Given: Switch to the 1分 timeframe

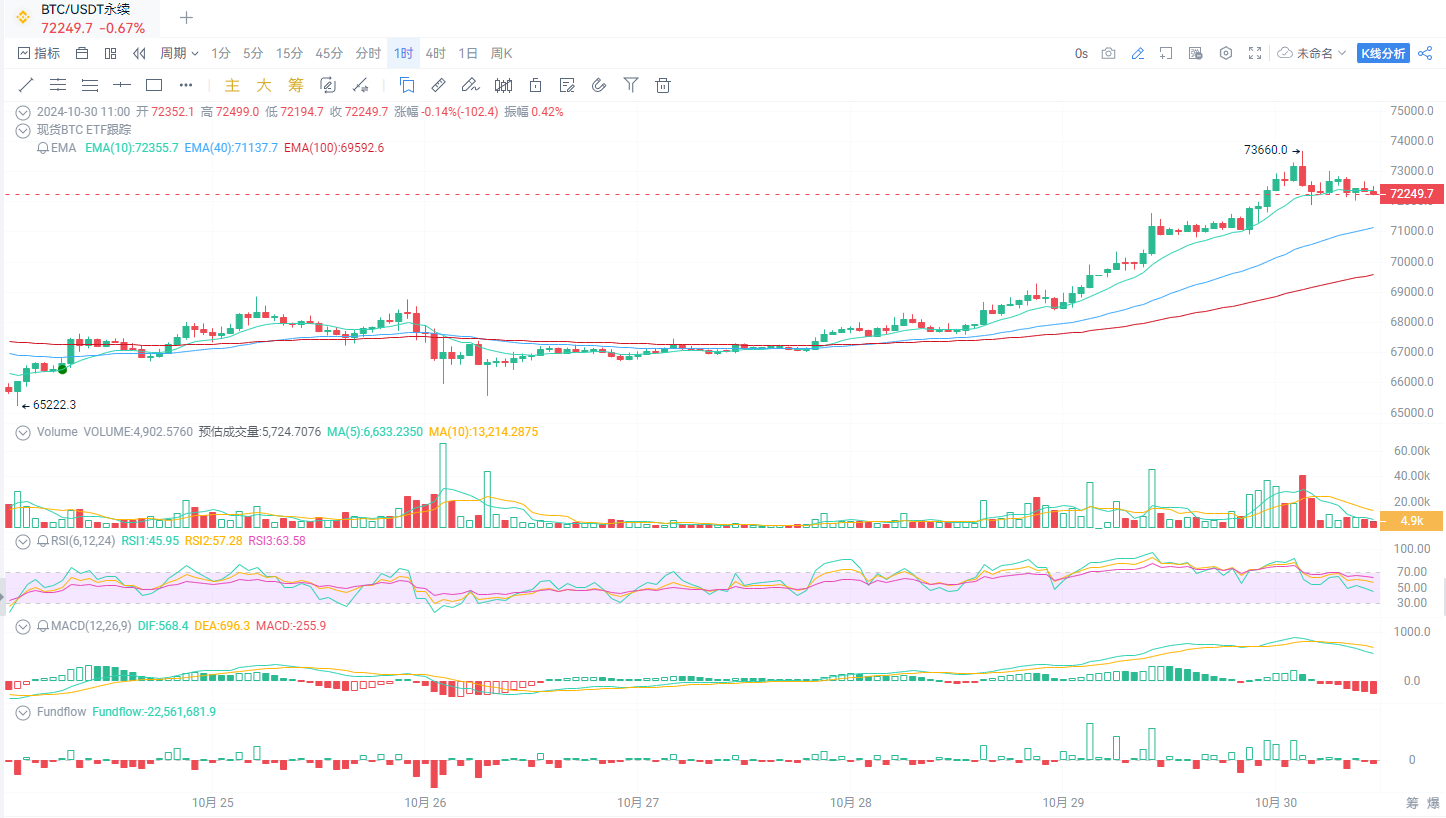Looking at the screenshot, I should point(221,53).
